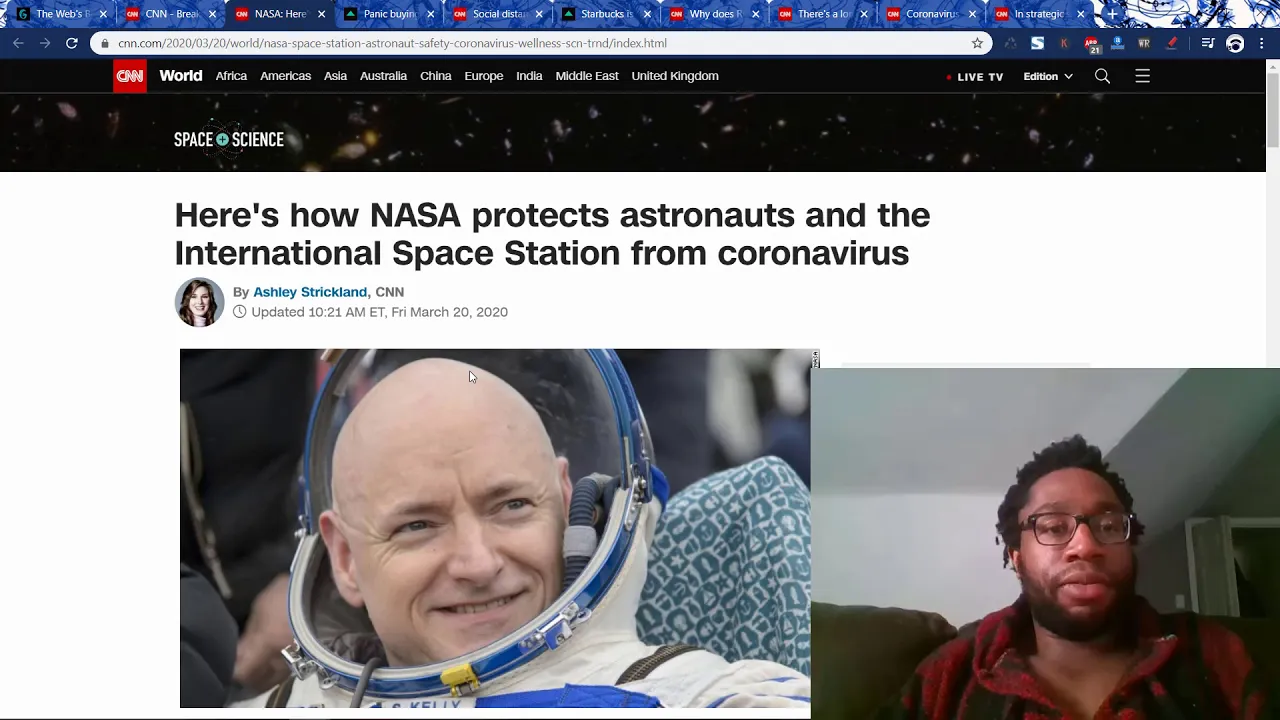Screen dimensions: 1280x720
Task: Open the WR extension
Action: pyautogui.click(x=1144, y=43)
